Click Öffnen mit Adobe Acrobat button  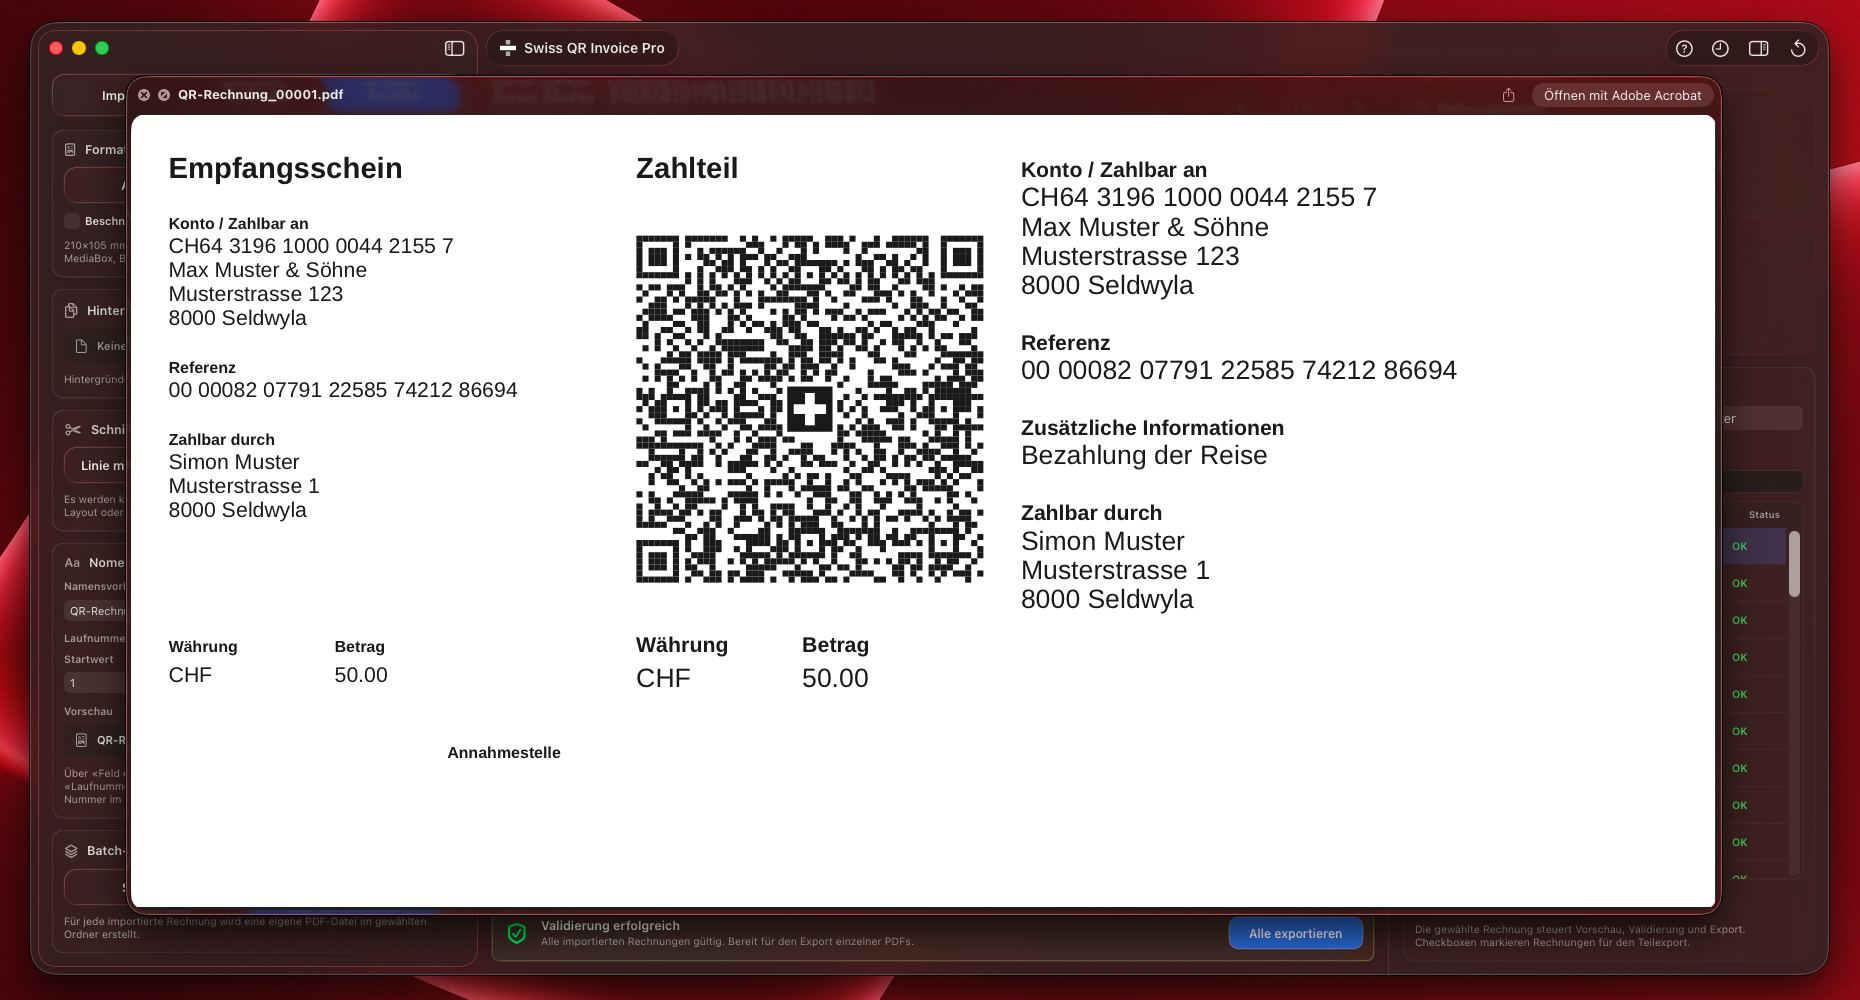(1622, 95)
